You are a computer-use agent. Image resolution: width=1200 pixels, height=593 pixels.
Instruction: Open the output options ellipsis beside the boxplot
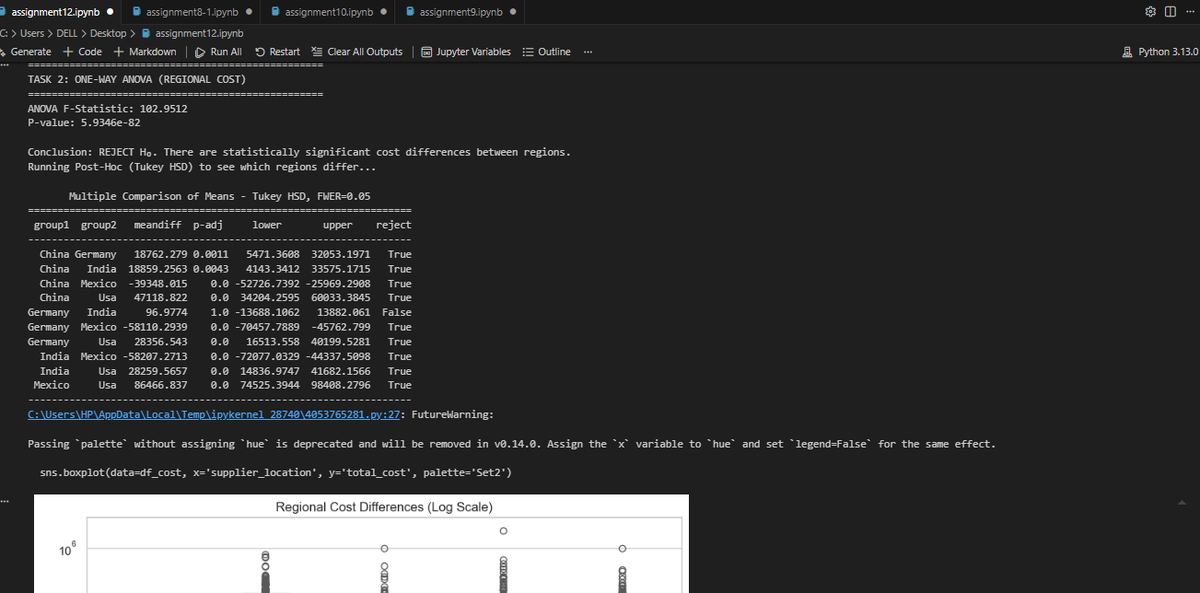[x=5, y=502]
